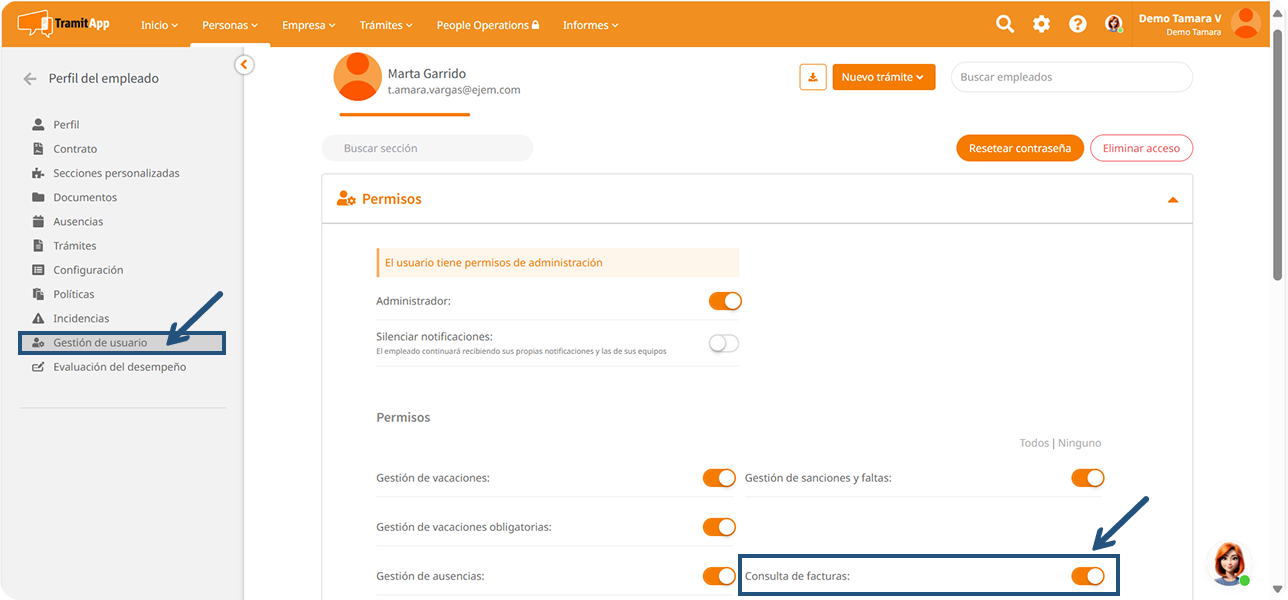This screenshot has width=1288, height=600.
Task: Toggle the Consulta de facturas switch
Action: tap(1087, 575)
